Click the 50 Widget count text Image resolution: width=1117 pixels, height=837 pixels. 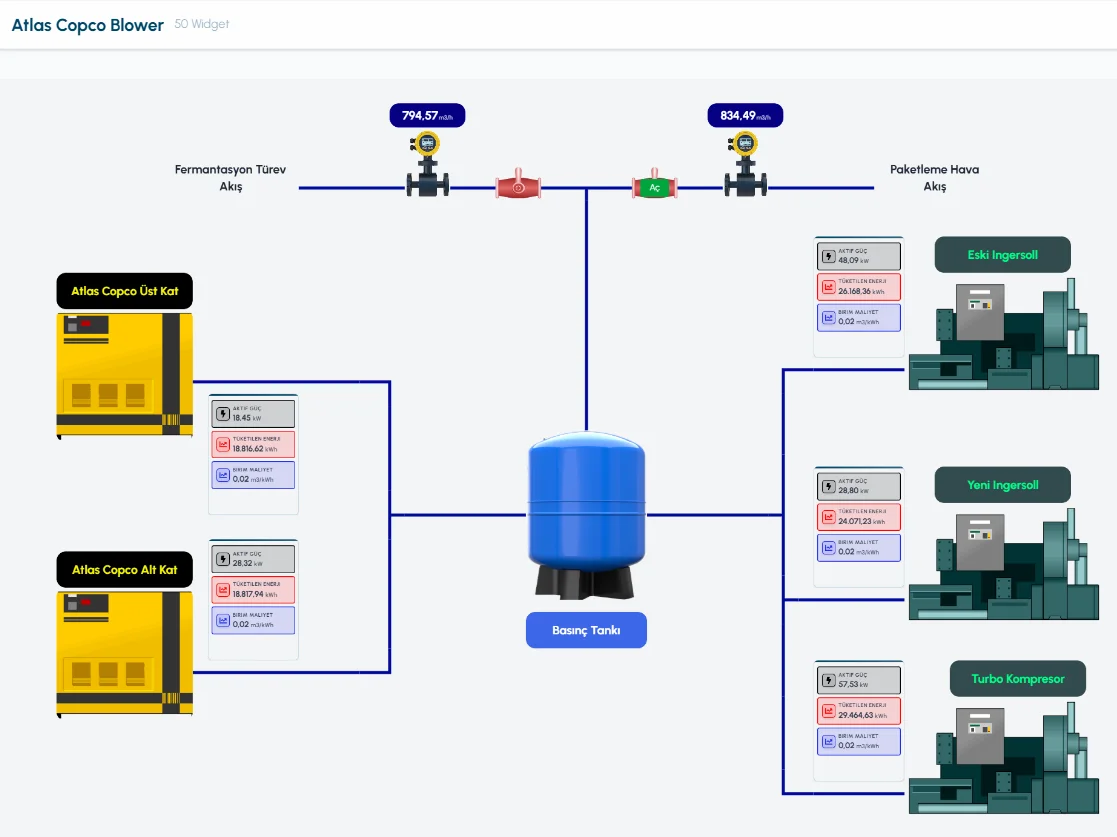202,24
